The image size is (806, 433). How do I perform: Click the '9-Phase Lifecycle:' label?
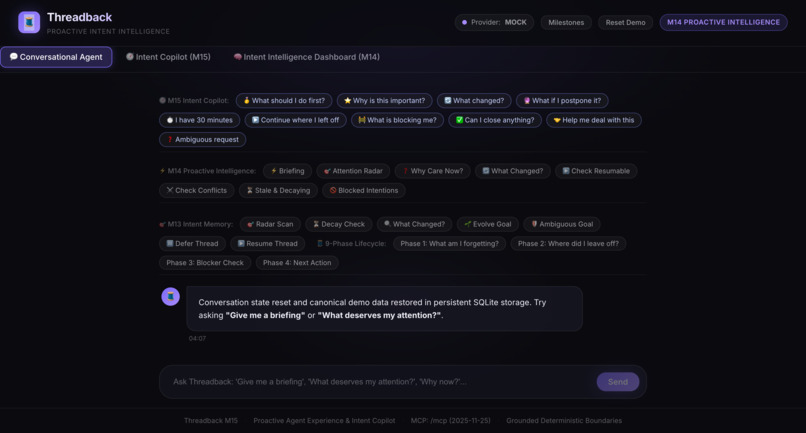pyautogui.click(x=351, y=243)
